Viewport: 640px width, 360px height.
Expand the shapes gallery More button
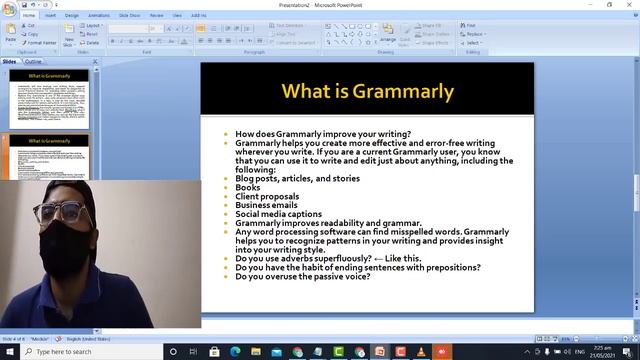(x=376, y=42)
